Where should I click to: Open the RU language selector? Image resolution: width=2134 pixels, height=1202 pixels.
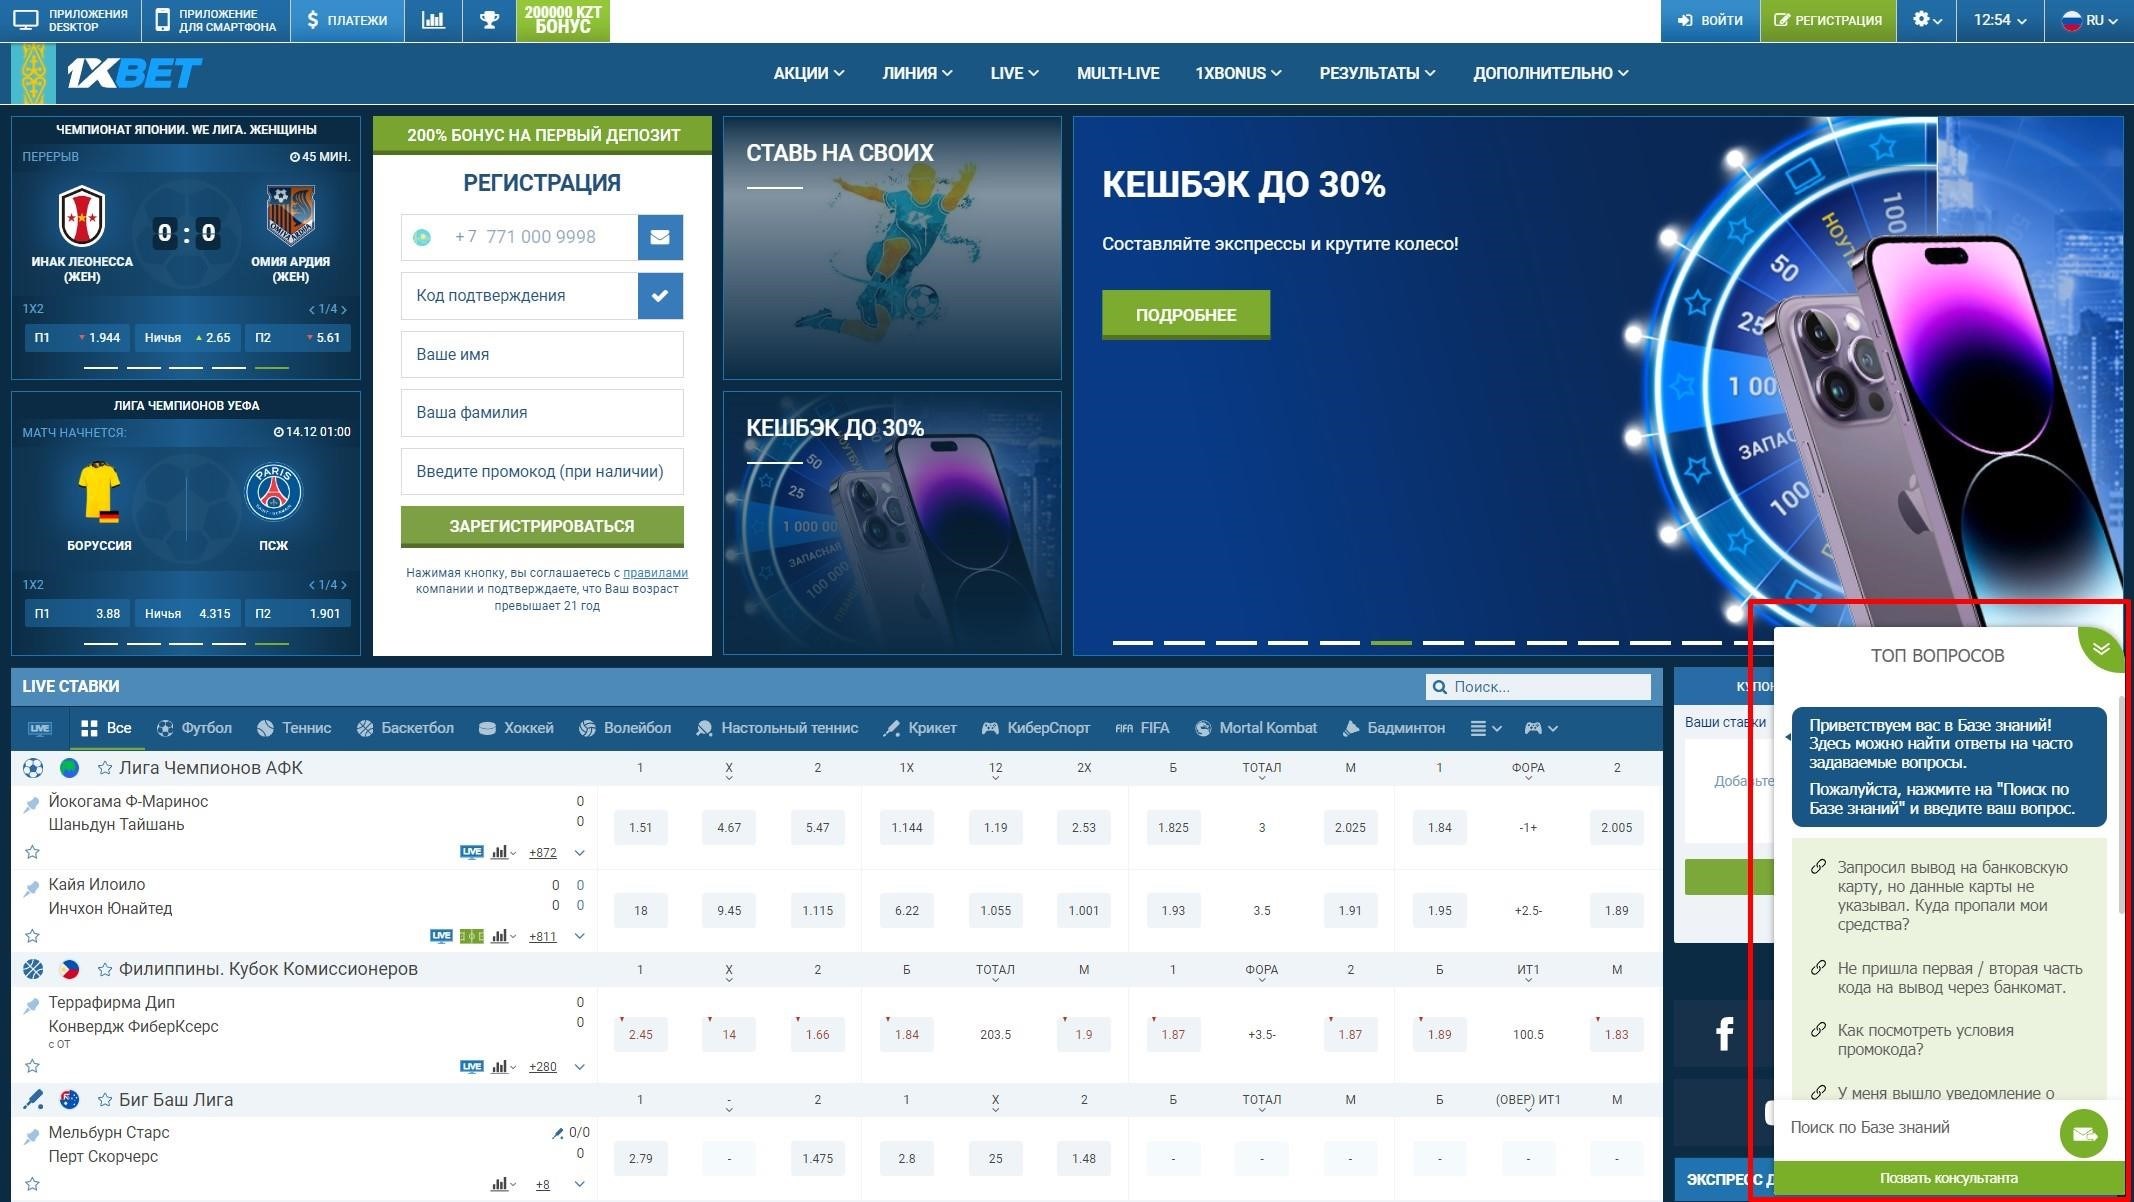click(x=2089, y=20)
